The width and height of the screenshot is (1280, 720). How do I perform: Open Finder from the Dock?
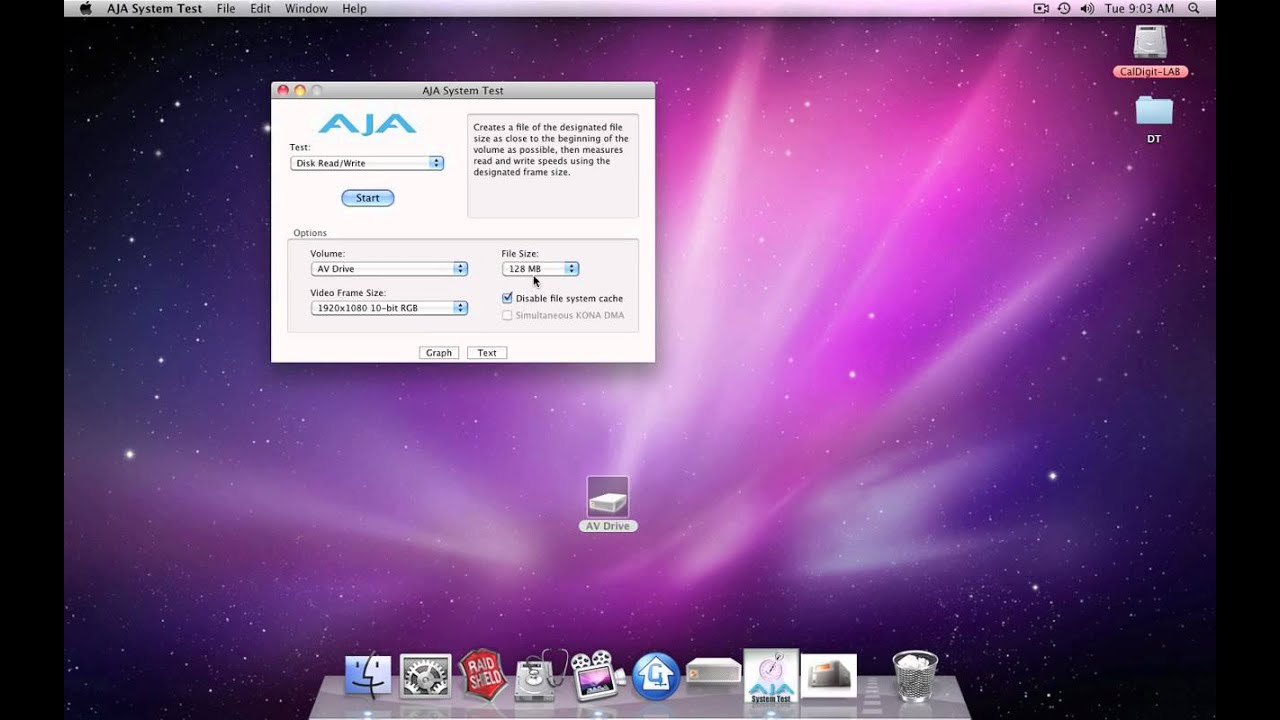[368, 677]
